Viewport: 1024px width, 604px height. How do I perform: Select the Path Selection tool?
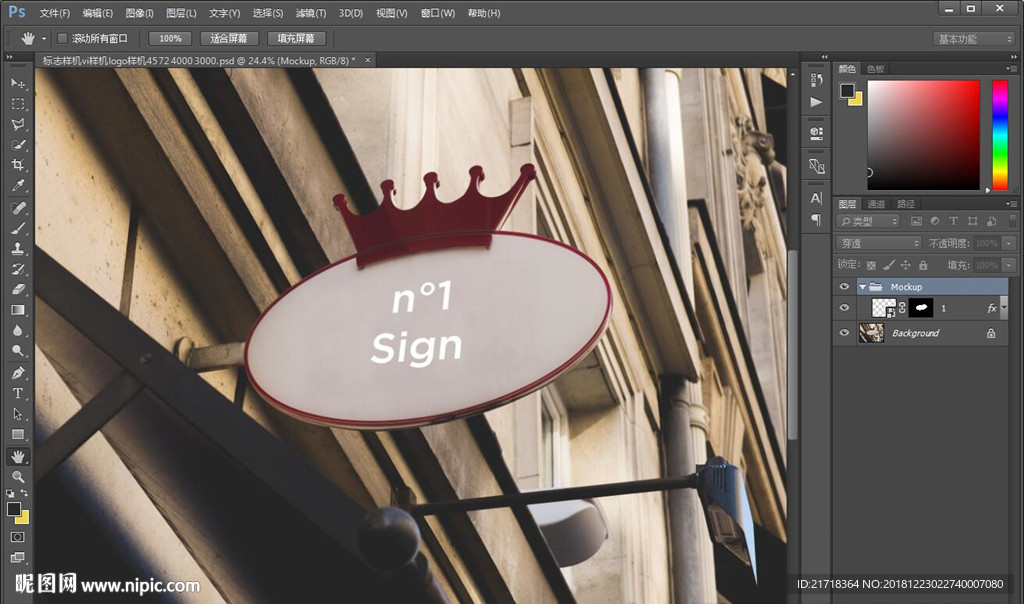pyautogui.click(x=18, y=414)
